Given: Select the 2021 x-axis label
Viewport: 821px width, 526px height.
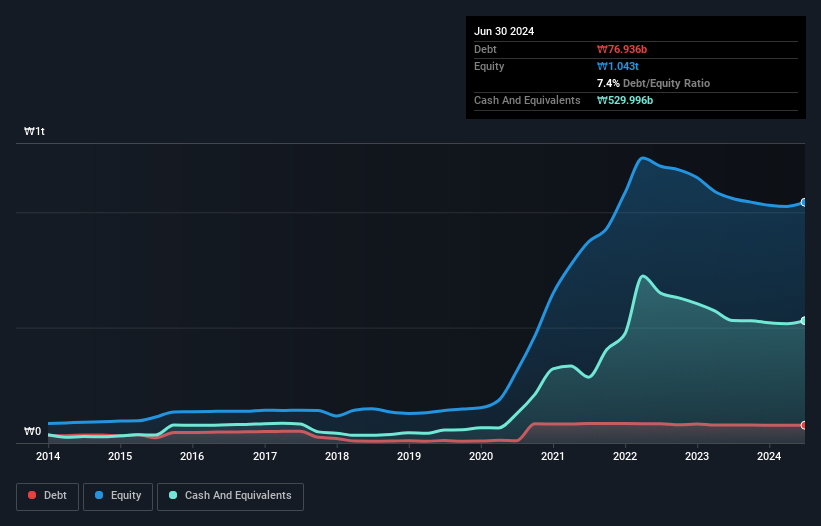Looking at the screenshot, I should pos(553,456).
